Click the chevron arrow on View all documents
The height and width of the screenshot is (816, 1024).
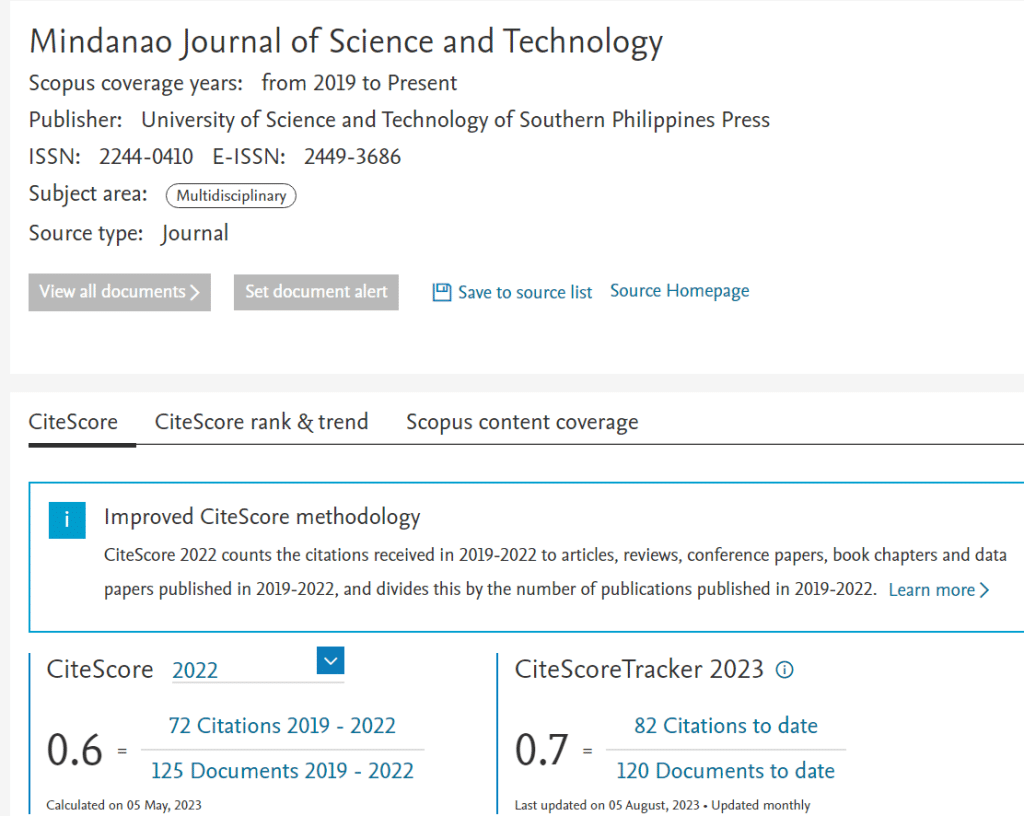pyautogui.click(x=196, y=291)
